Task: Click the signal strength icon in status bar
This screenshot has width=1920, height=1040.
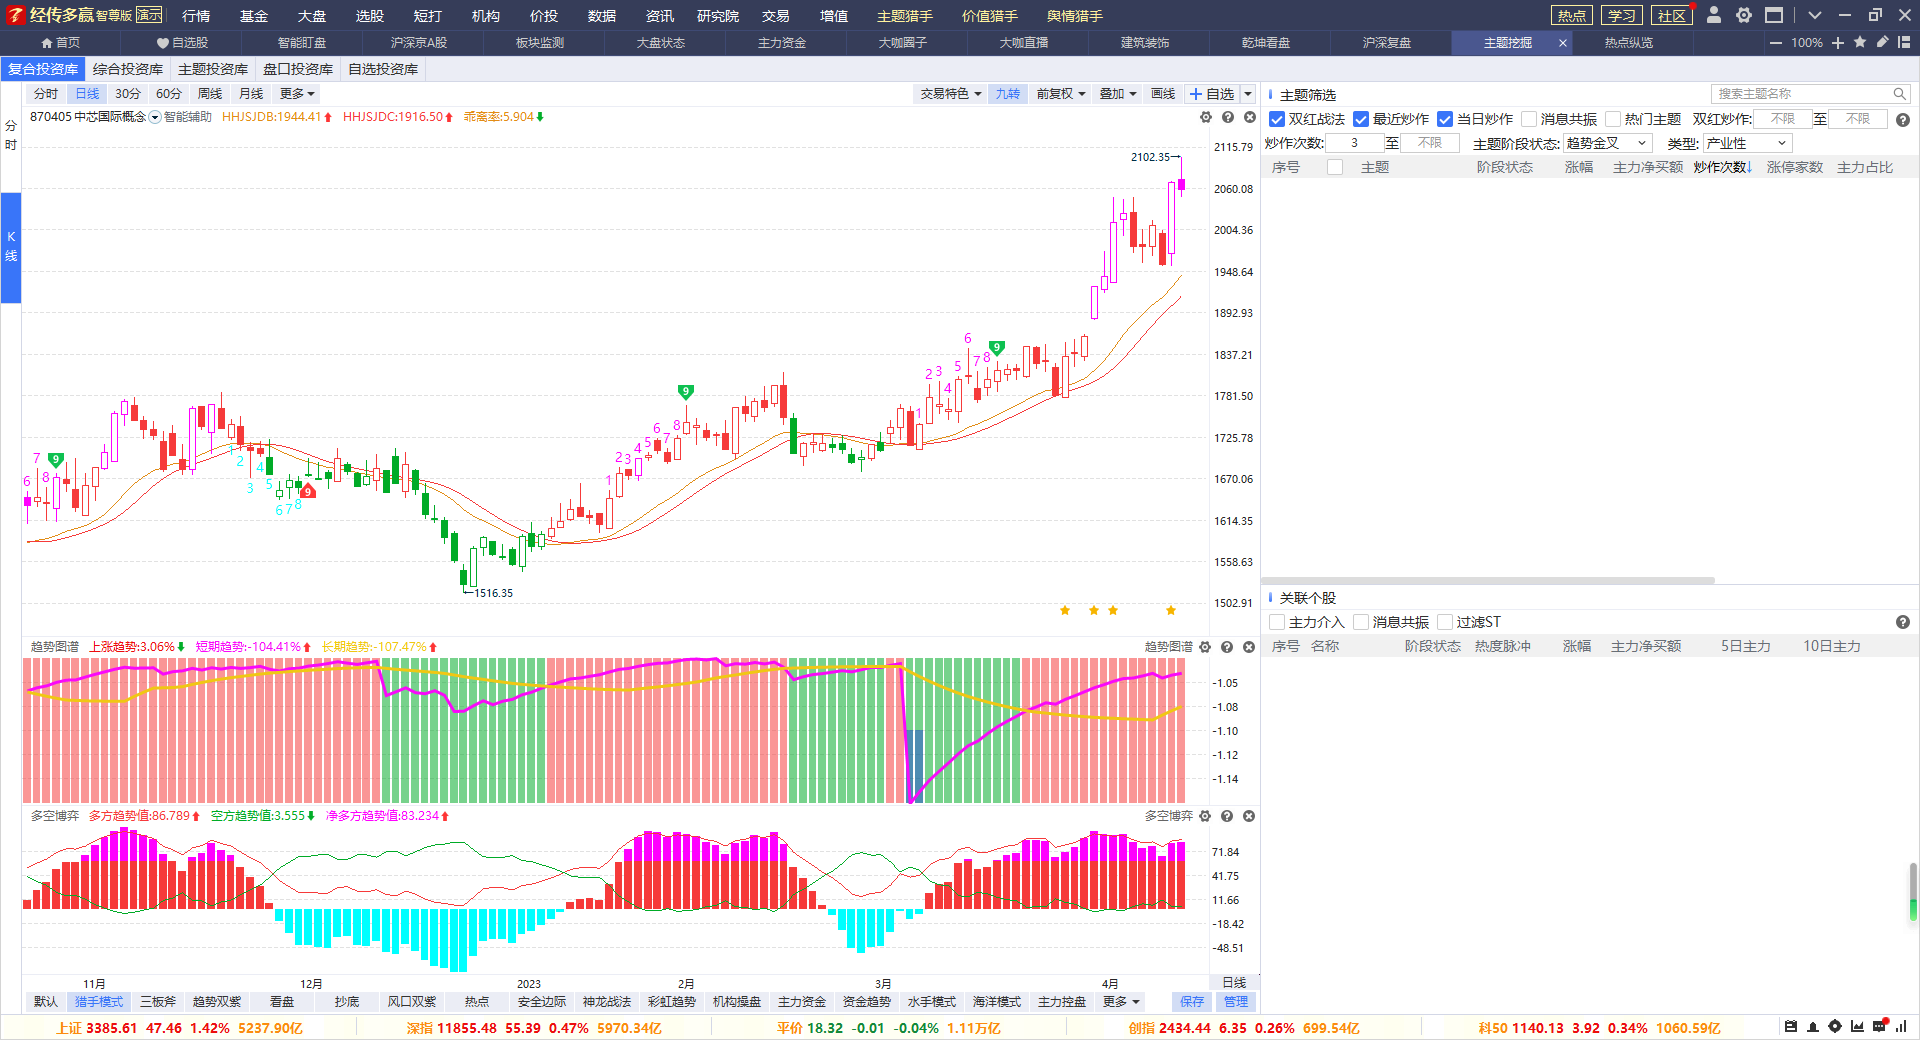Action: coord(1901,1026)
